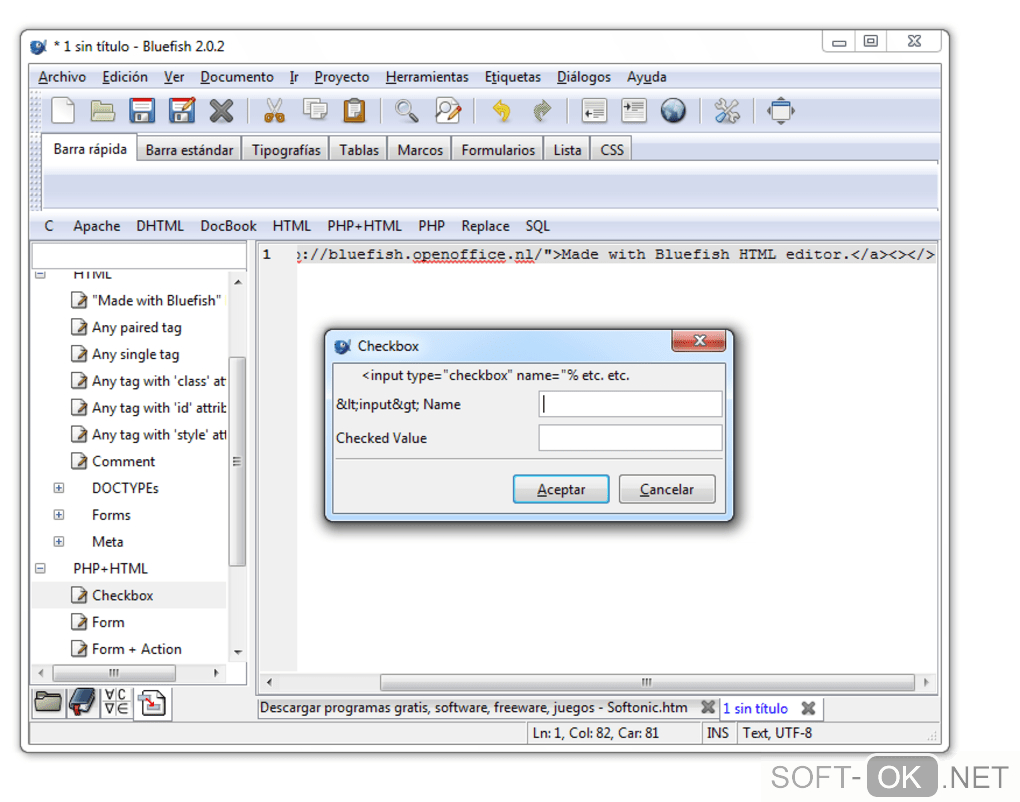Click the character map icon in side panel

pyautogui.click(x=116, y=702)
